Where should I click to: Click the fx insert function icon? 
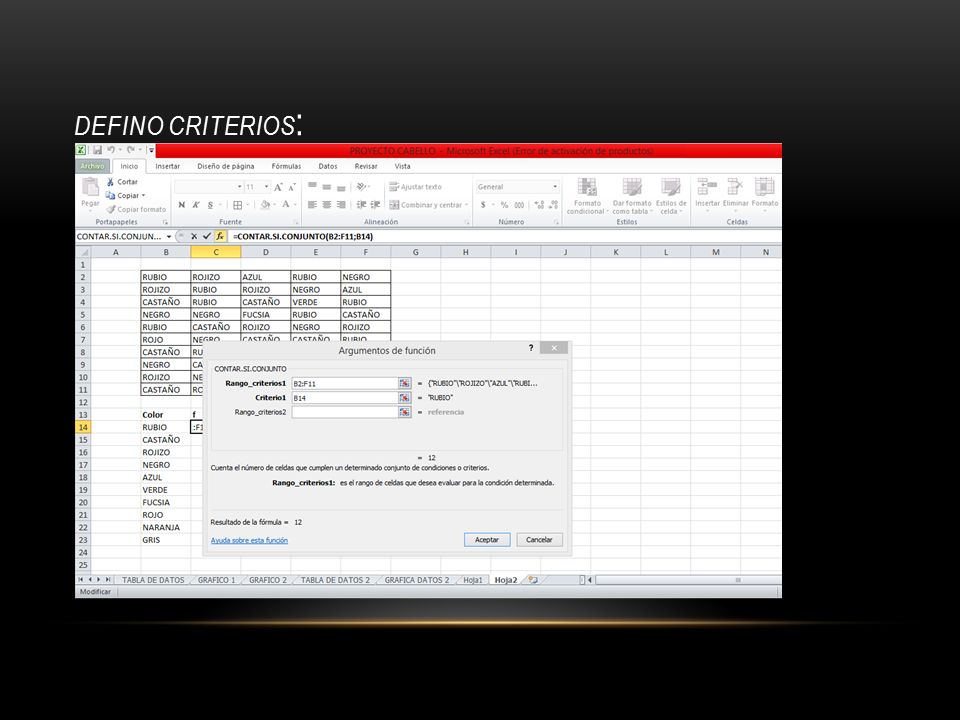220,236
